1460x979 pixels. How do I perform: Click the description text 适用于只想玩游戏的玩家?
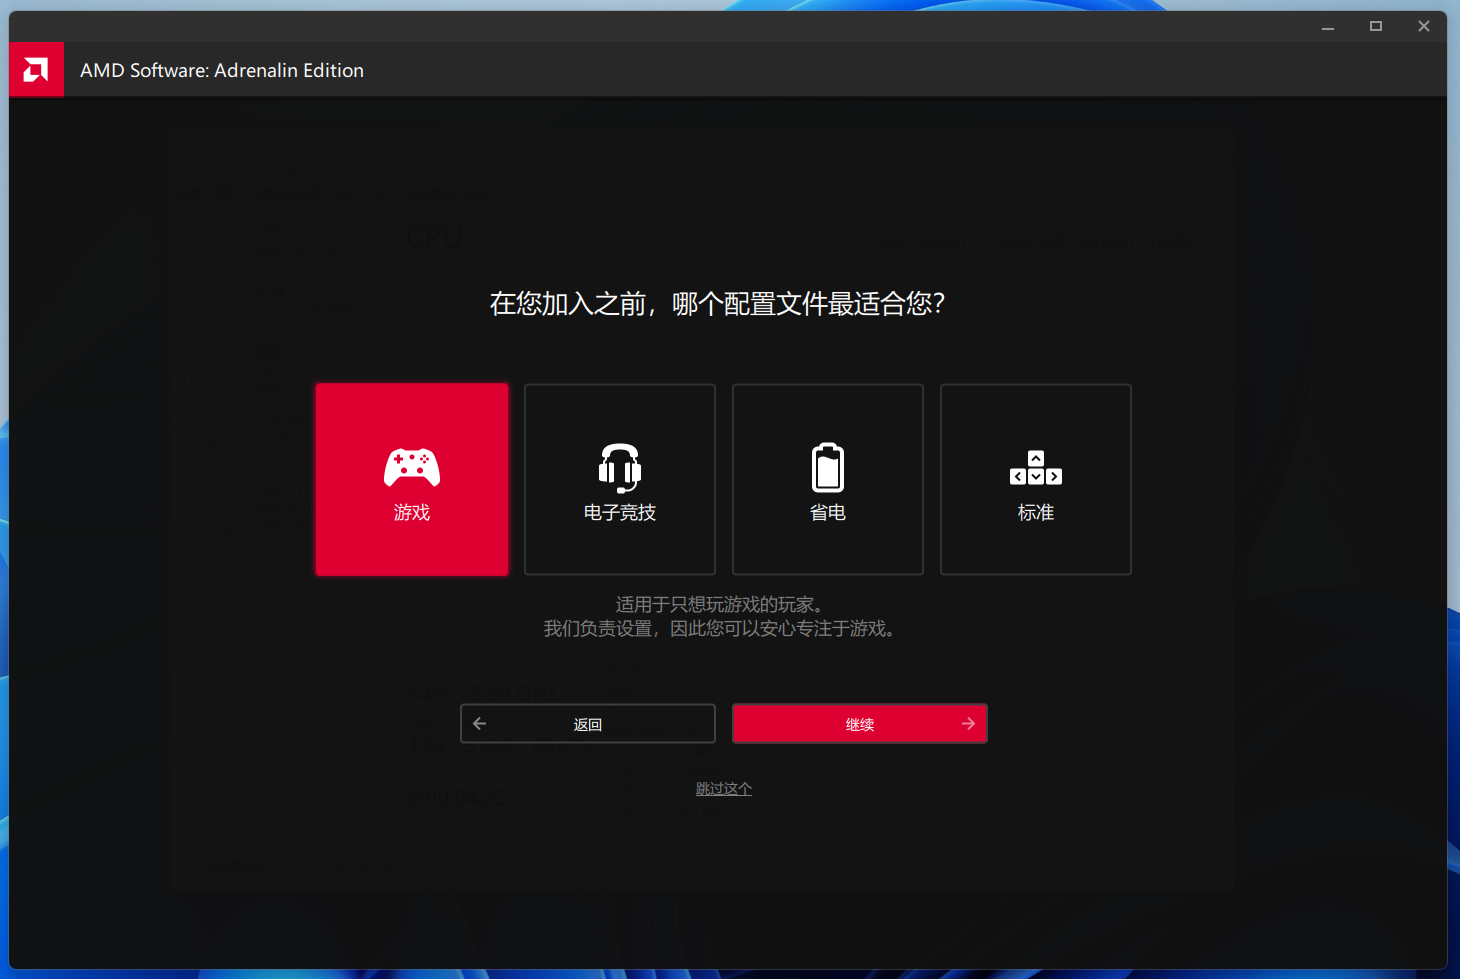click(719, 605)
